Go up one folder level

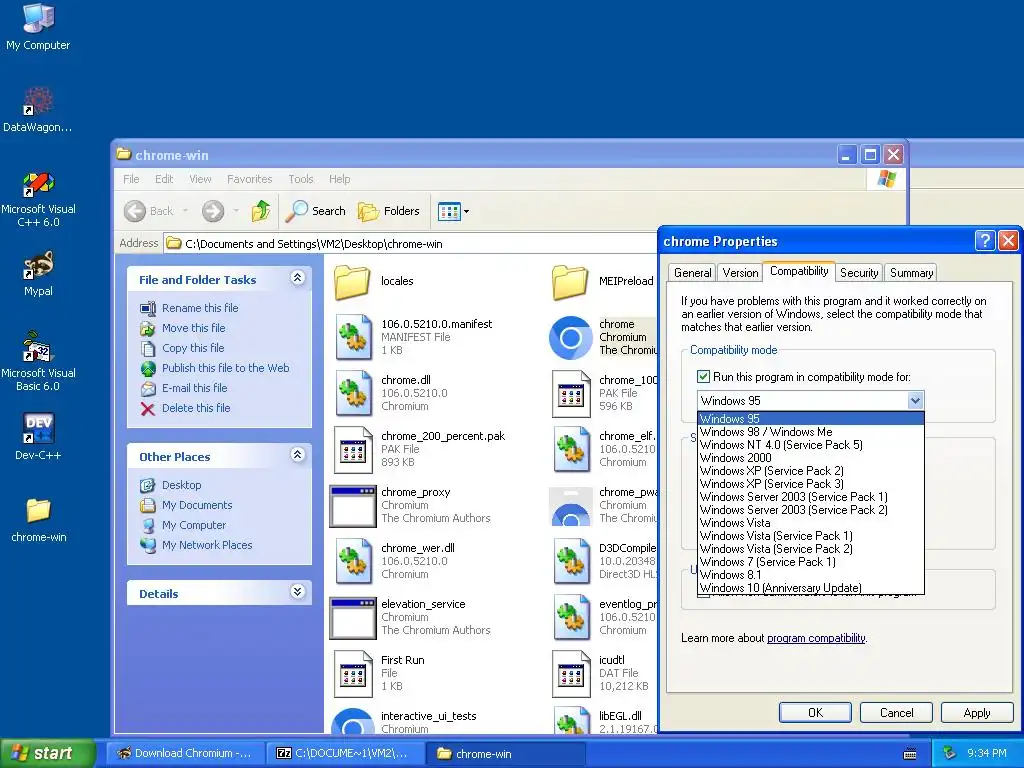261,211
